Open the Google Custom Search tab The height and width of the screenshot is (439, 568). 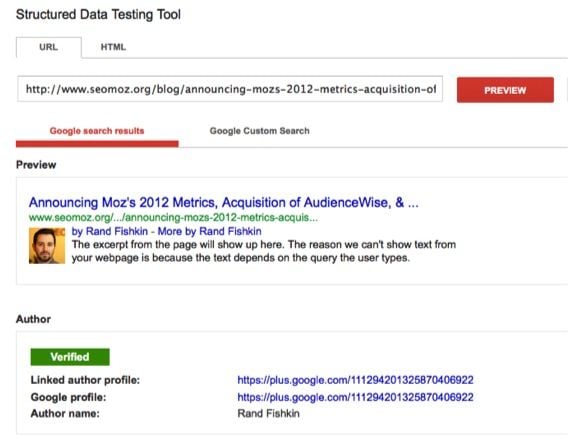(x=259, y=131)
